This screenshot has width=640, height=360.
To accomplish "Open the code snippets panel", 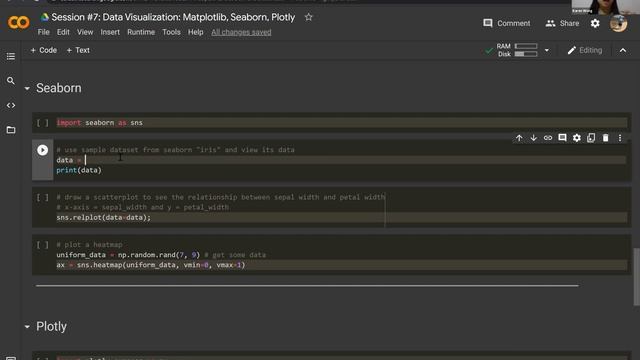I will tap(11, 105).
